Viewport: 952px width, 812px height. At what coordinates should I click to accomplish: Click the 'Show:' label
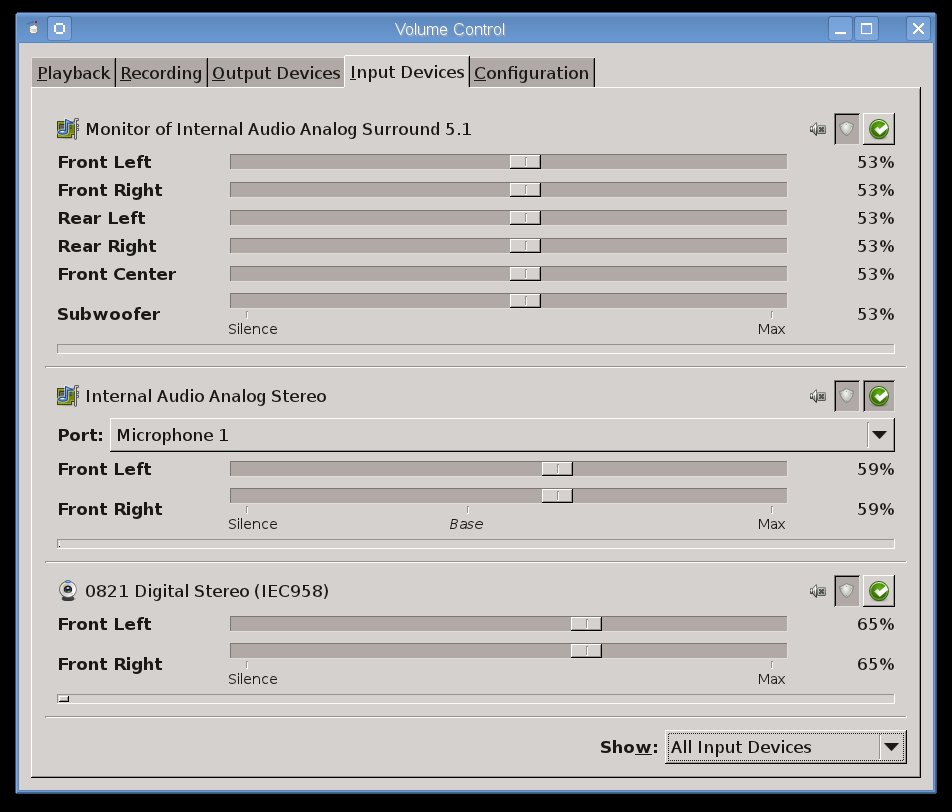(629, 747)
